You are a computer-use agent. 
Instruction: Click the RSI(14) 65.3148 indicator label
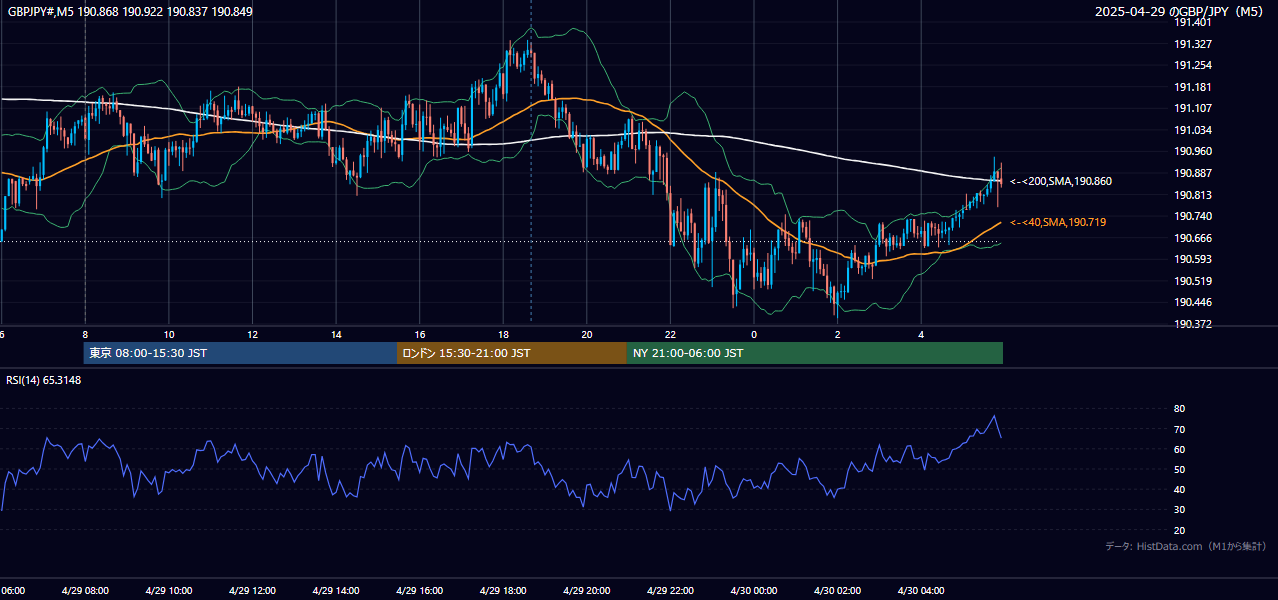click(44, 380)
